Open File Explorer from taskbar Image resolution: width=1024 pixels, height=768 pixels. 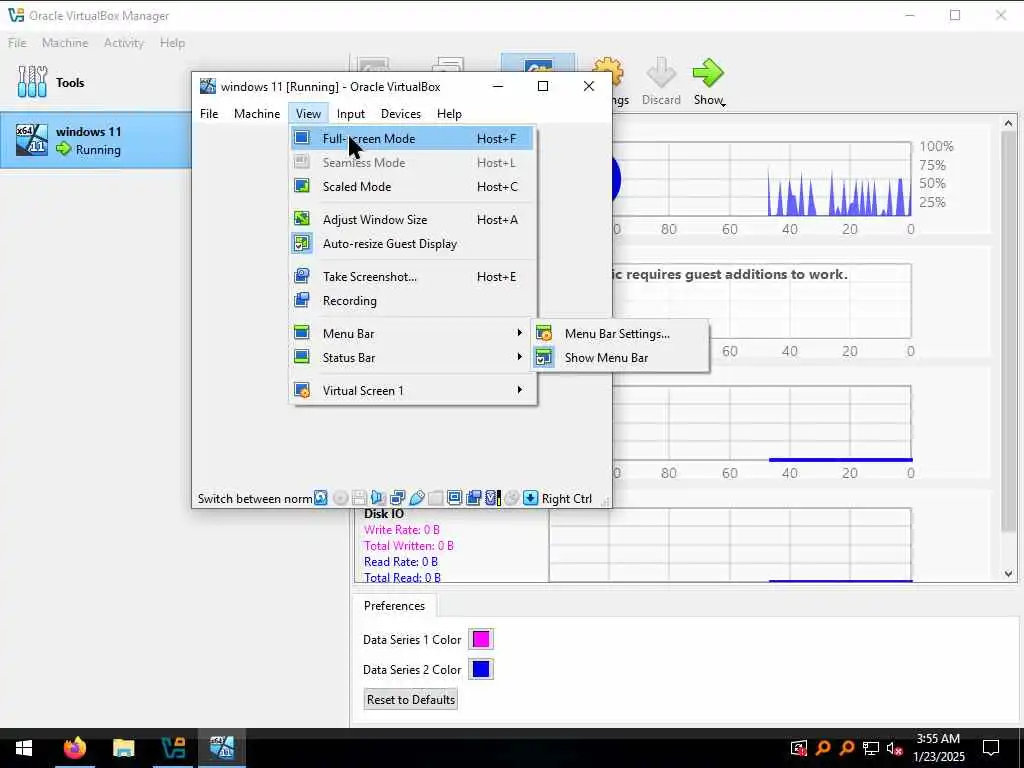[x=123, y=748]
